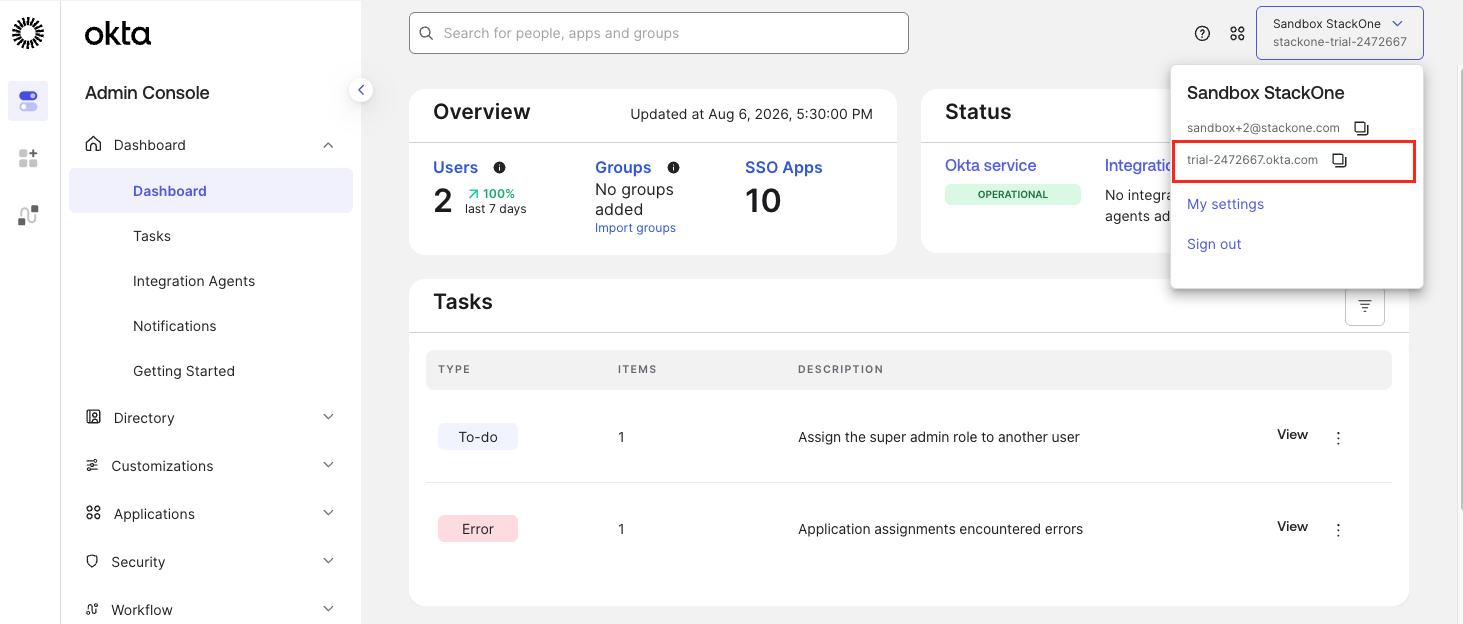Toggle the Sandbox StackOne account dropdown

pos(1340,33)
